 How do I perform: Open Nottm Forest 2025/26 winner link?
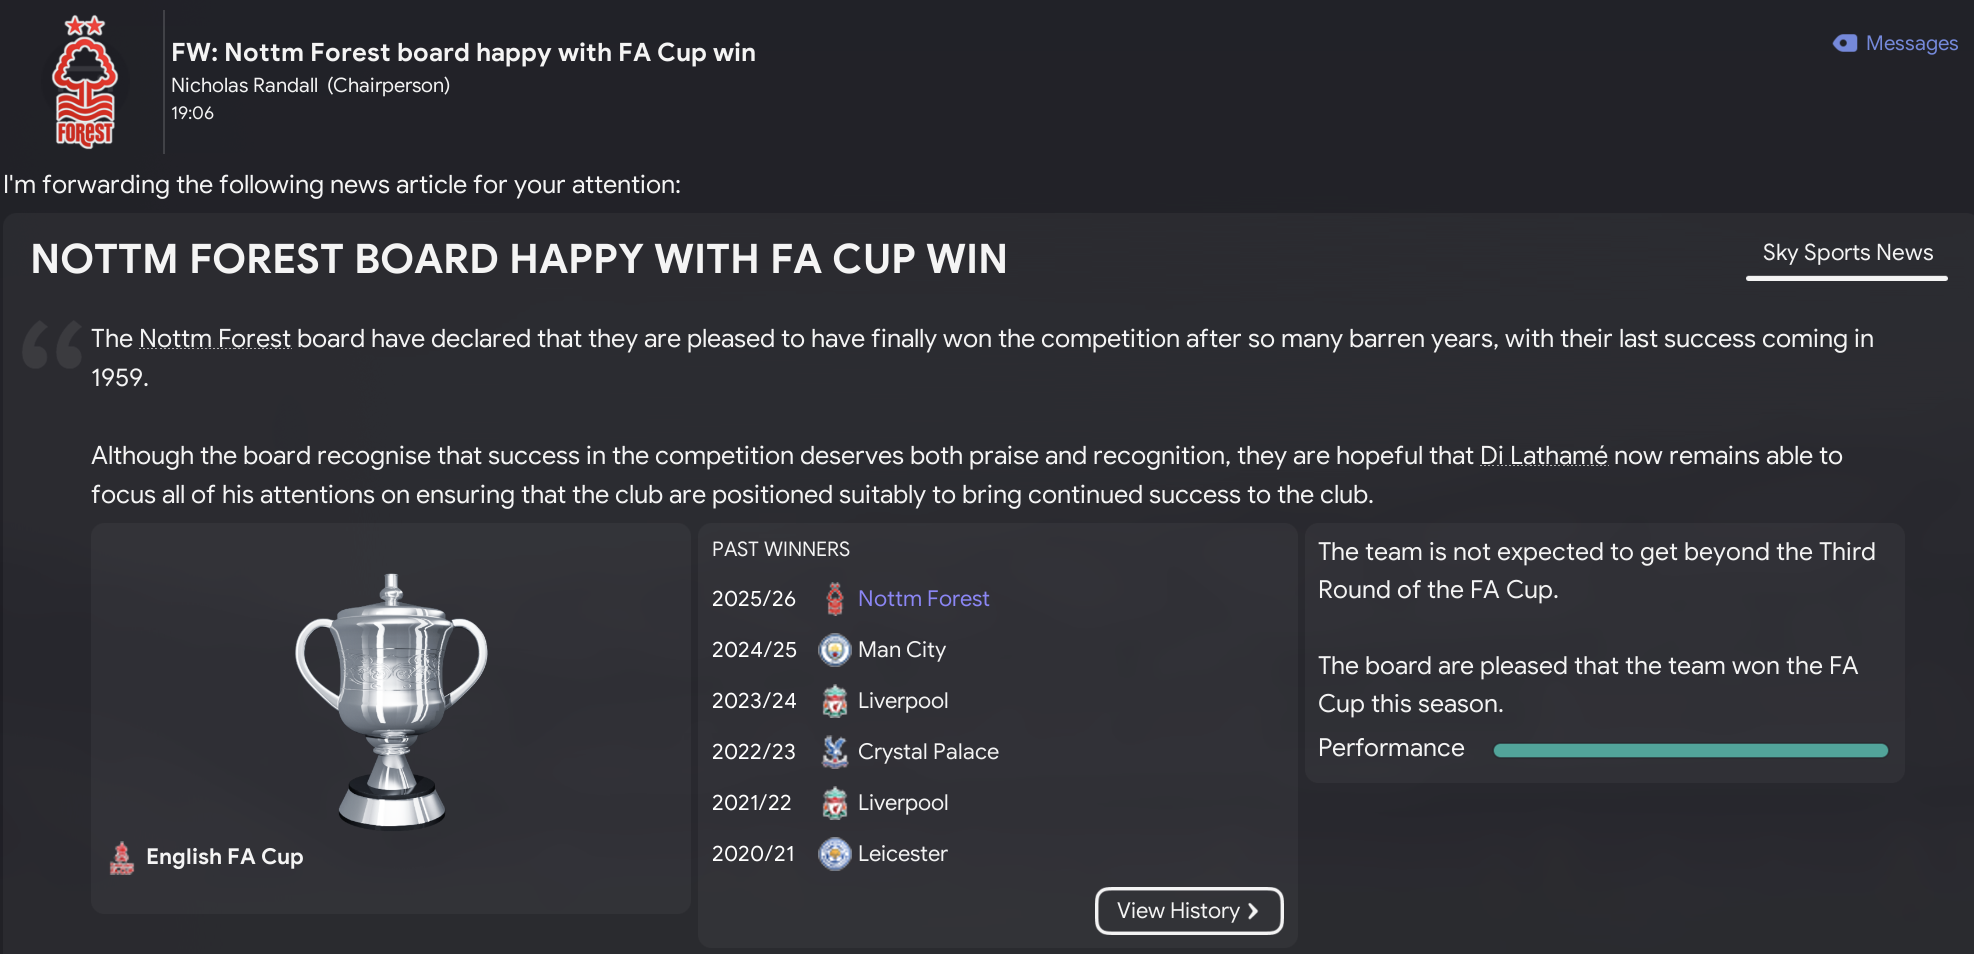[923, 599]
